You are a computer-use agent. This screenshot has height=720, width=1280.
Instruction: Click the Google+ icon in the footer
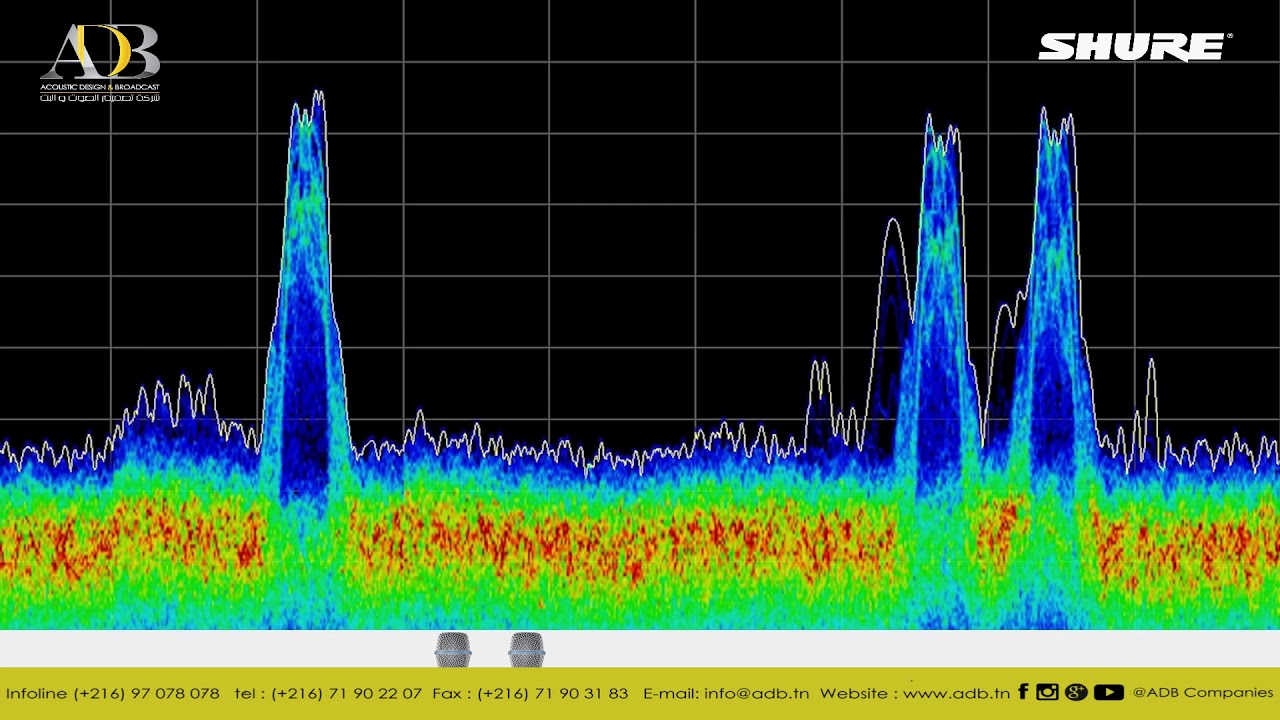point(1076,692)
